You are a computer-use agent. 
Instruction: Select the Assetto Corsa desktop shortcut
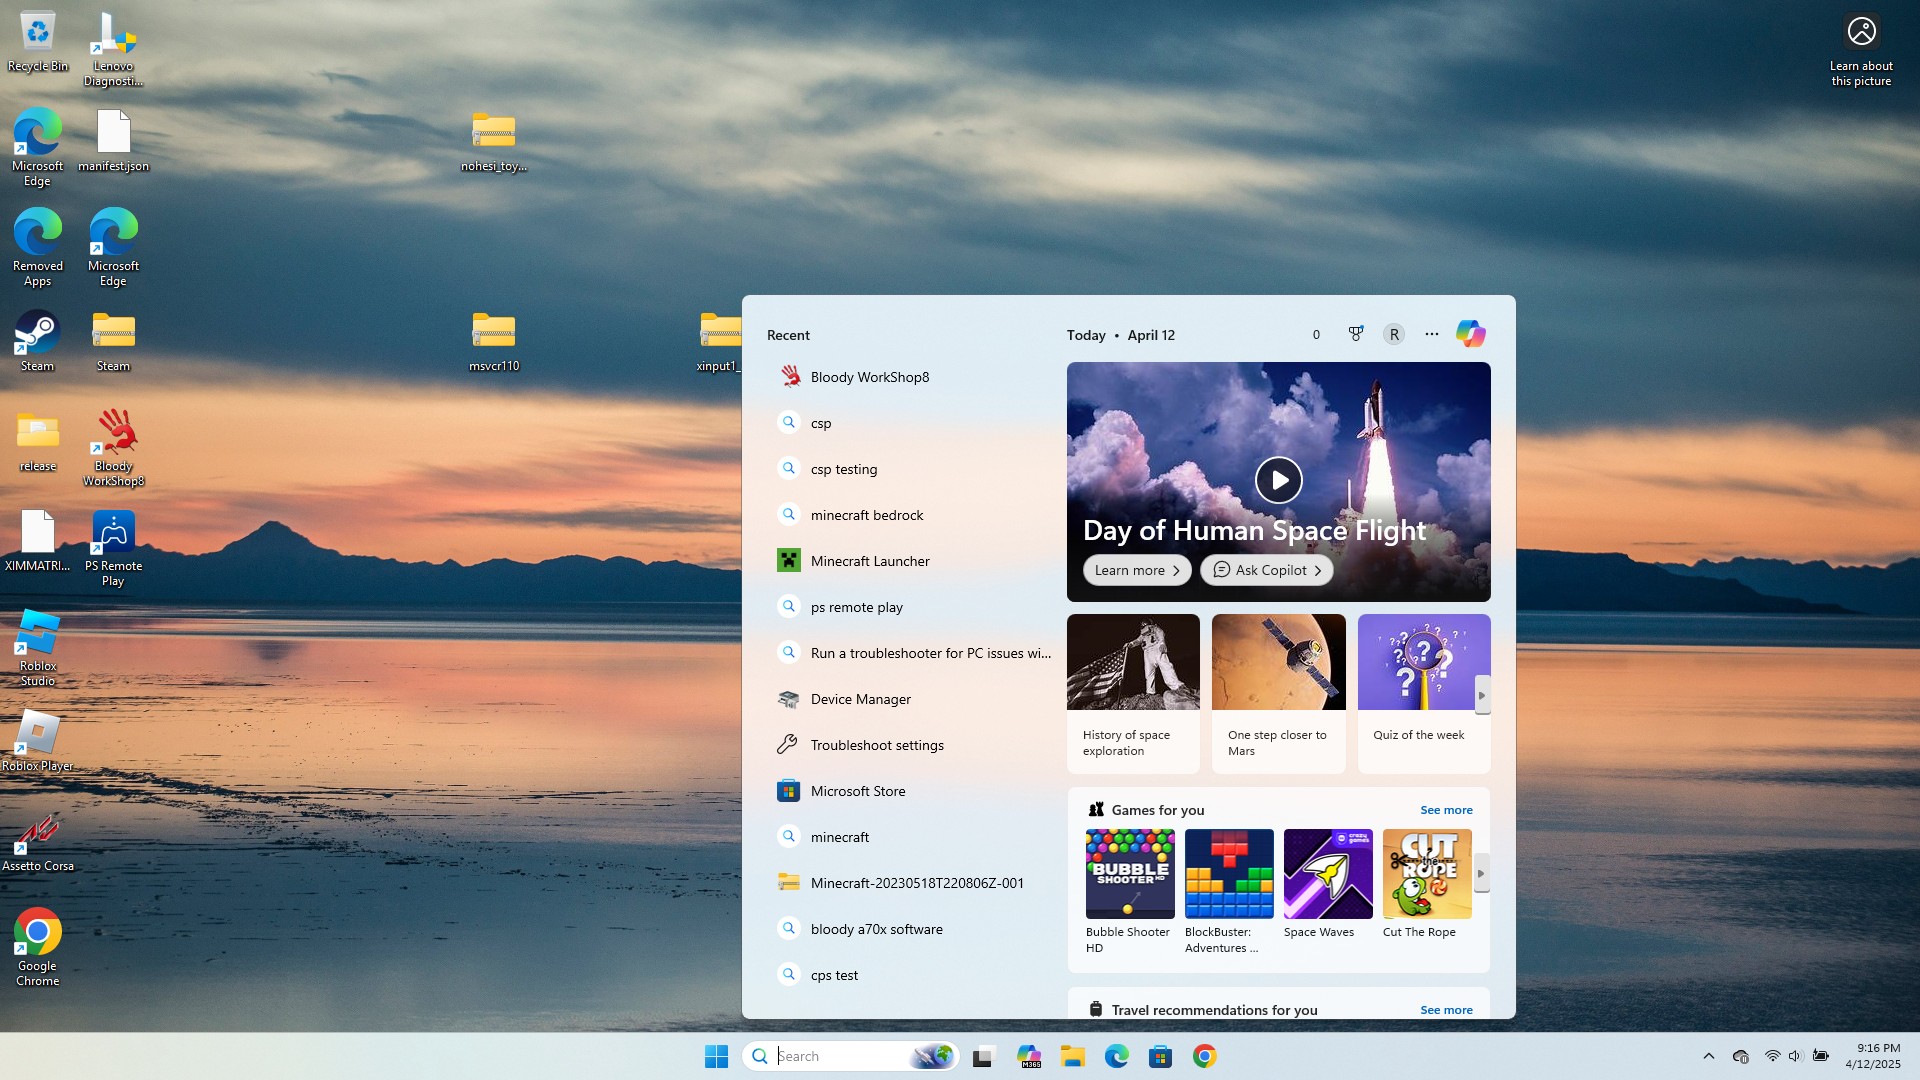coord(38,841)
